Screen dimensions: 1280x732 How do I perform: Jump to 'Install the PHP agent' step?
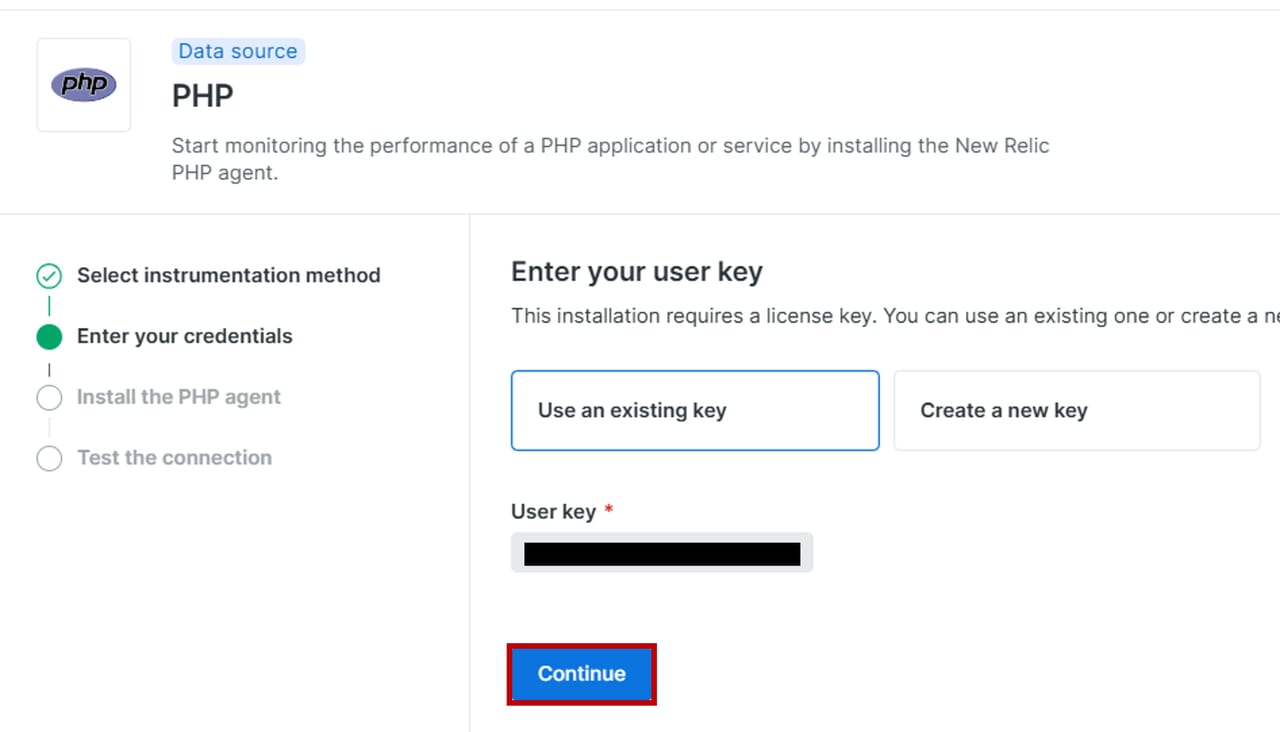178,397
